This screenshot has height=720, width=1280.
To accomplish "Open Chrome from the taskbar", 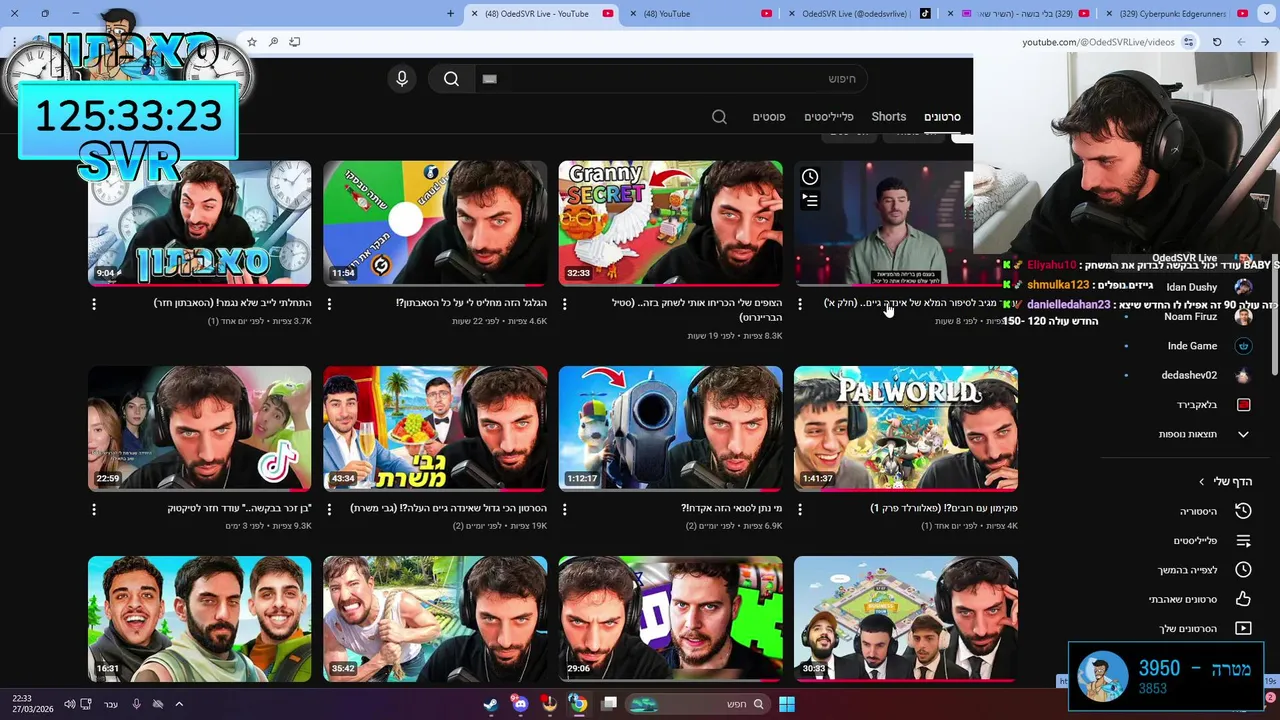I will click(578, 704).
